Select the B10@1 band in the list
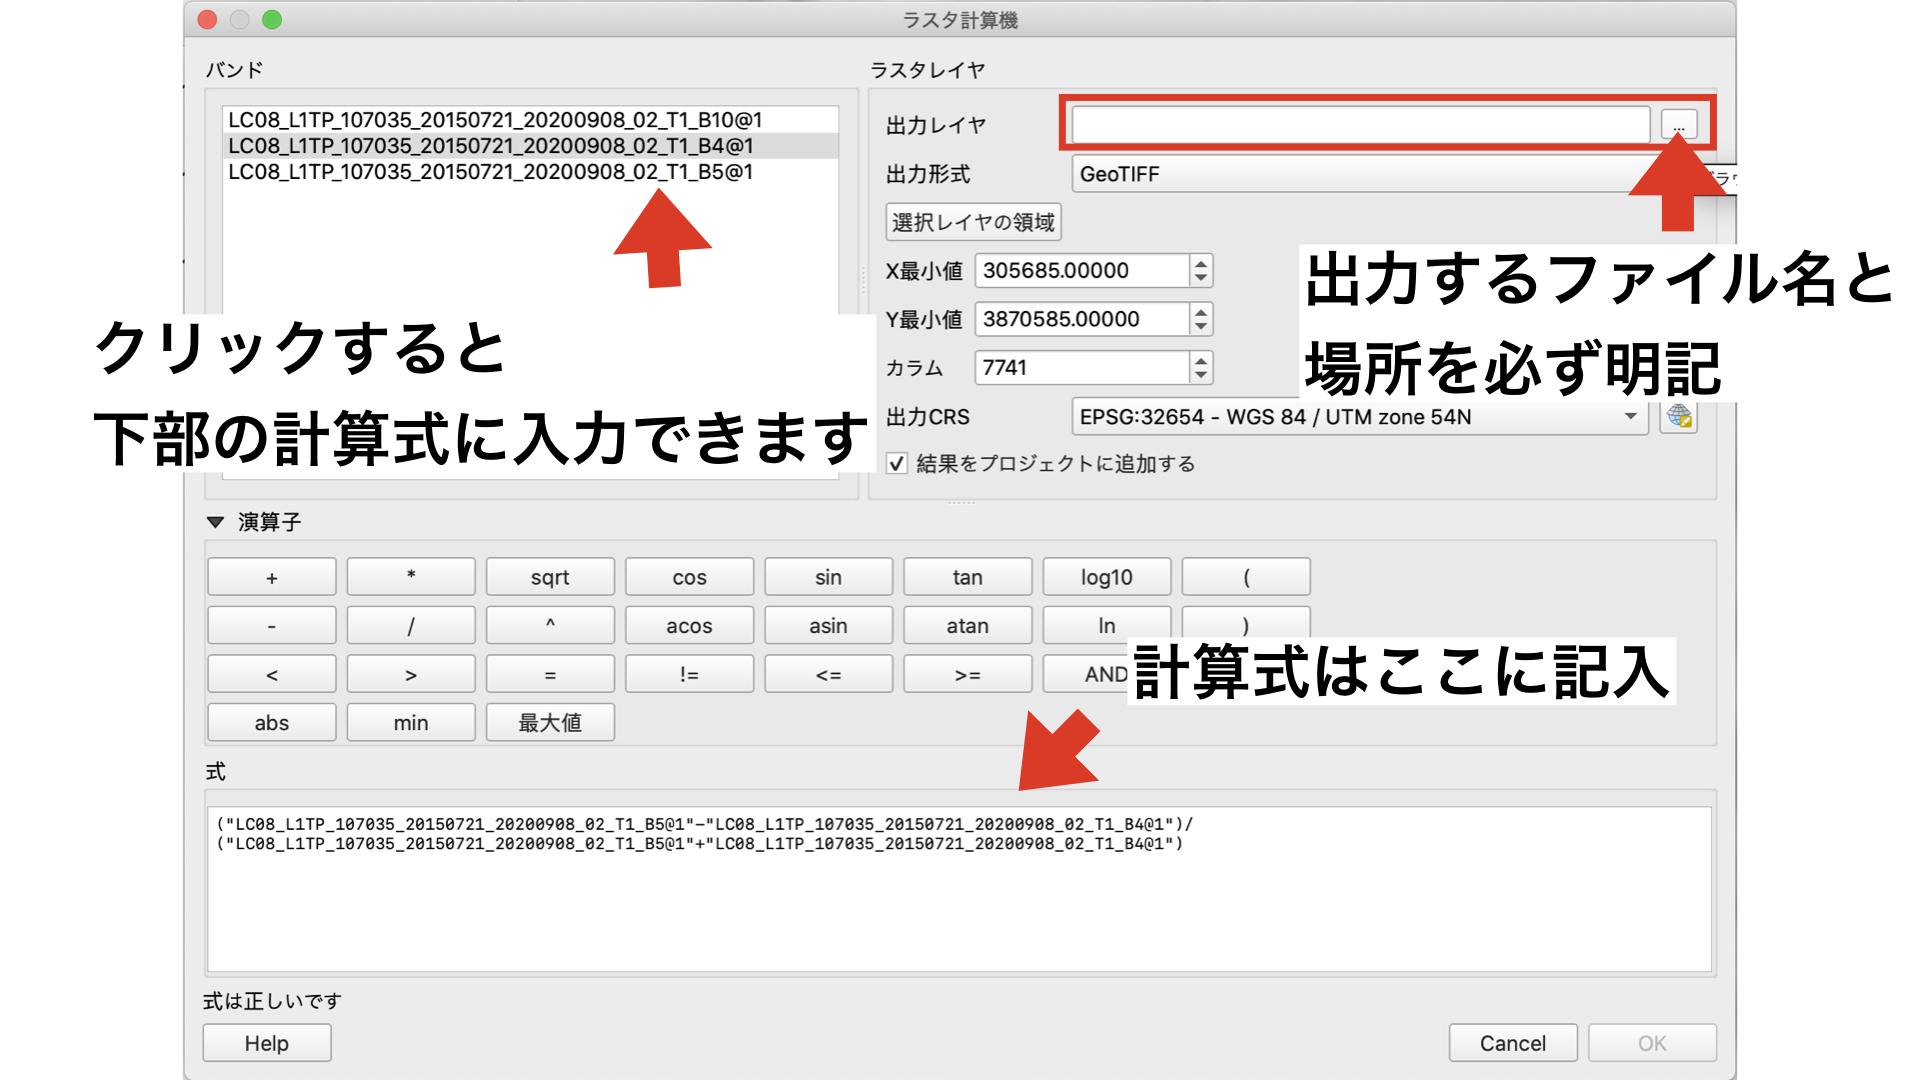Viewport: 1920px width, 1080px height. pyautogui.click(x=530, y=120)
